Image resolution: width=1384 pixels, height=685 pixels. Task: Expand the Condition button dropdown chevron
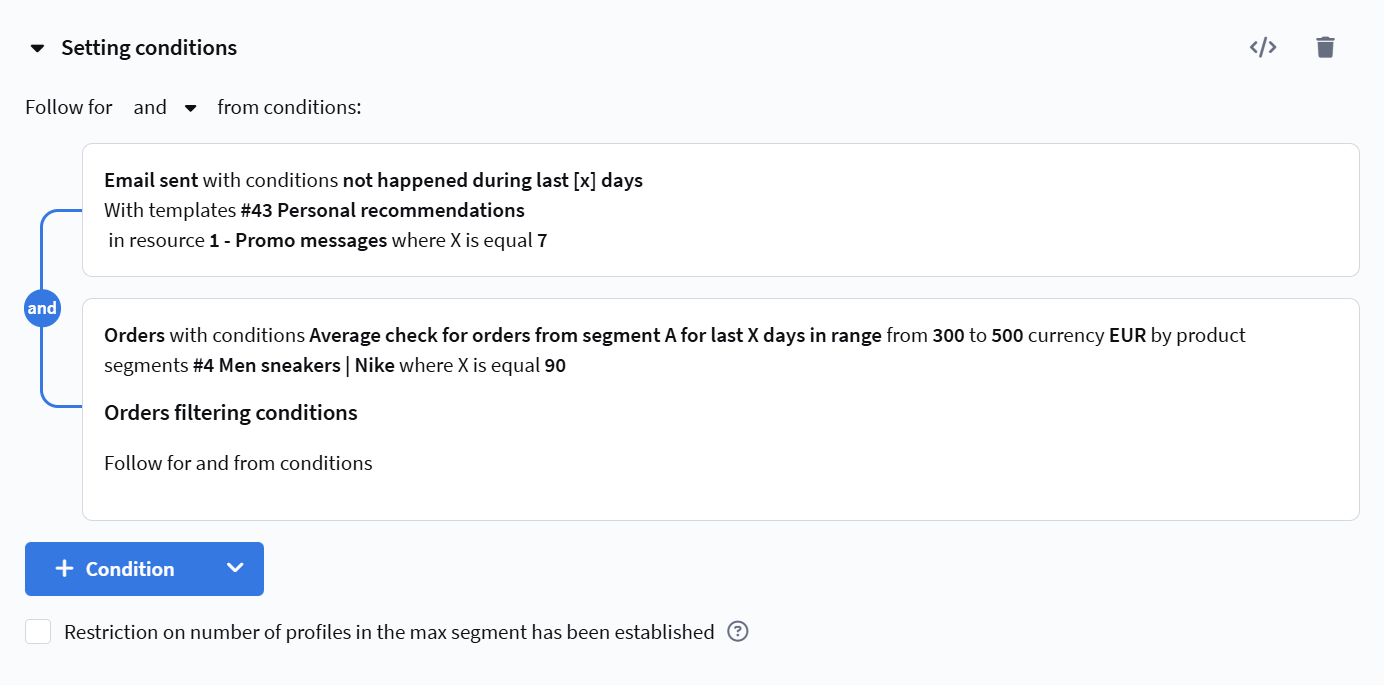235,569
